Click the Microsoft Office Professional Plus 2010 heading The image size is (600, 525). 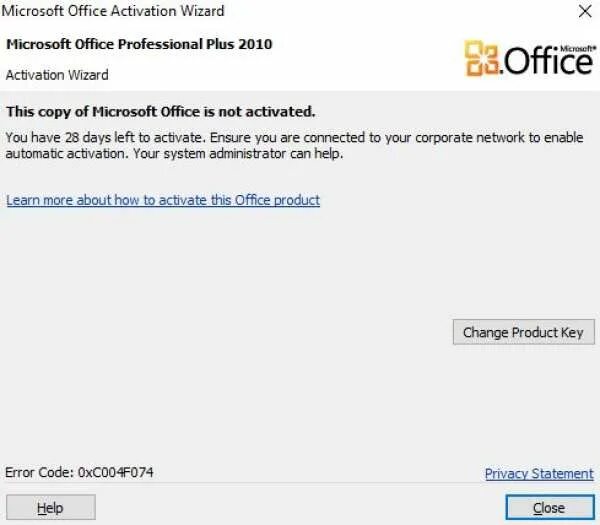139,44
